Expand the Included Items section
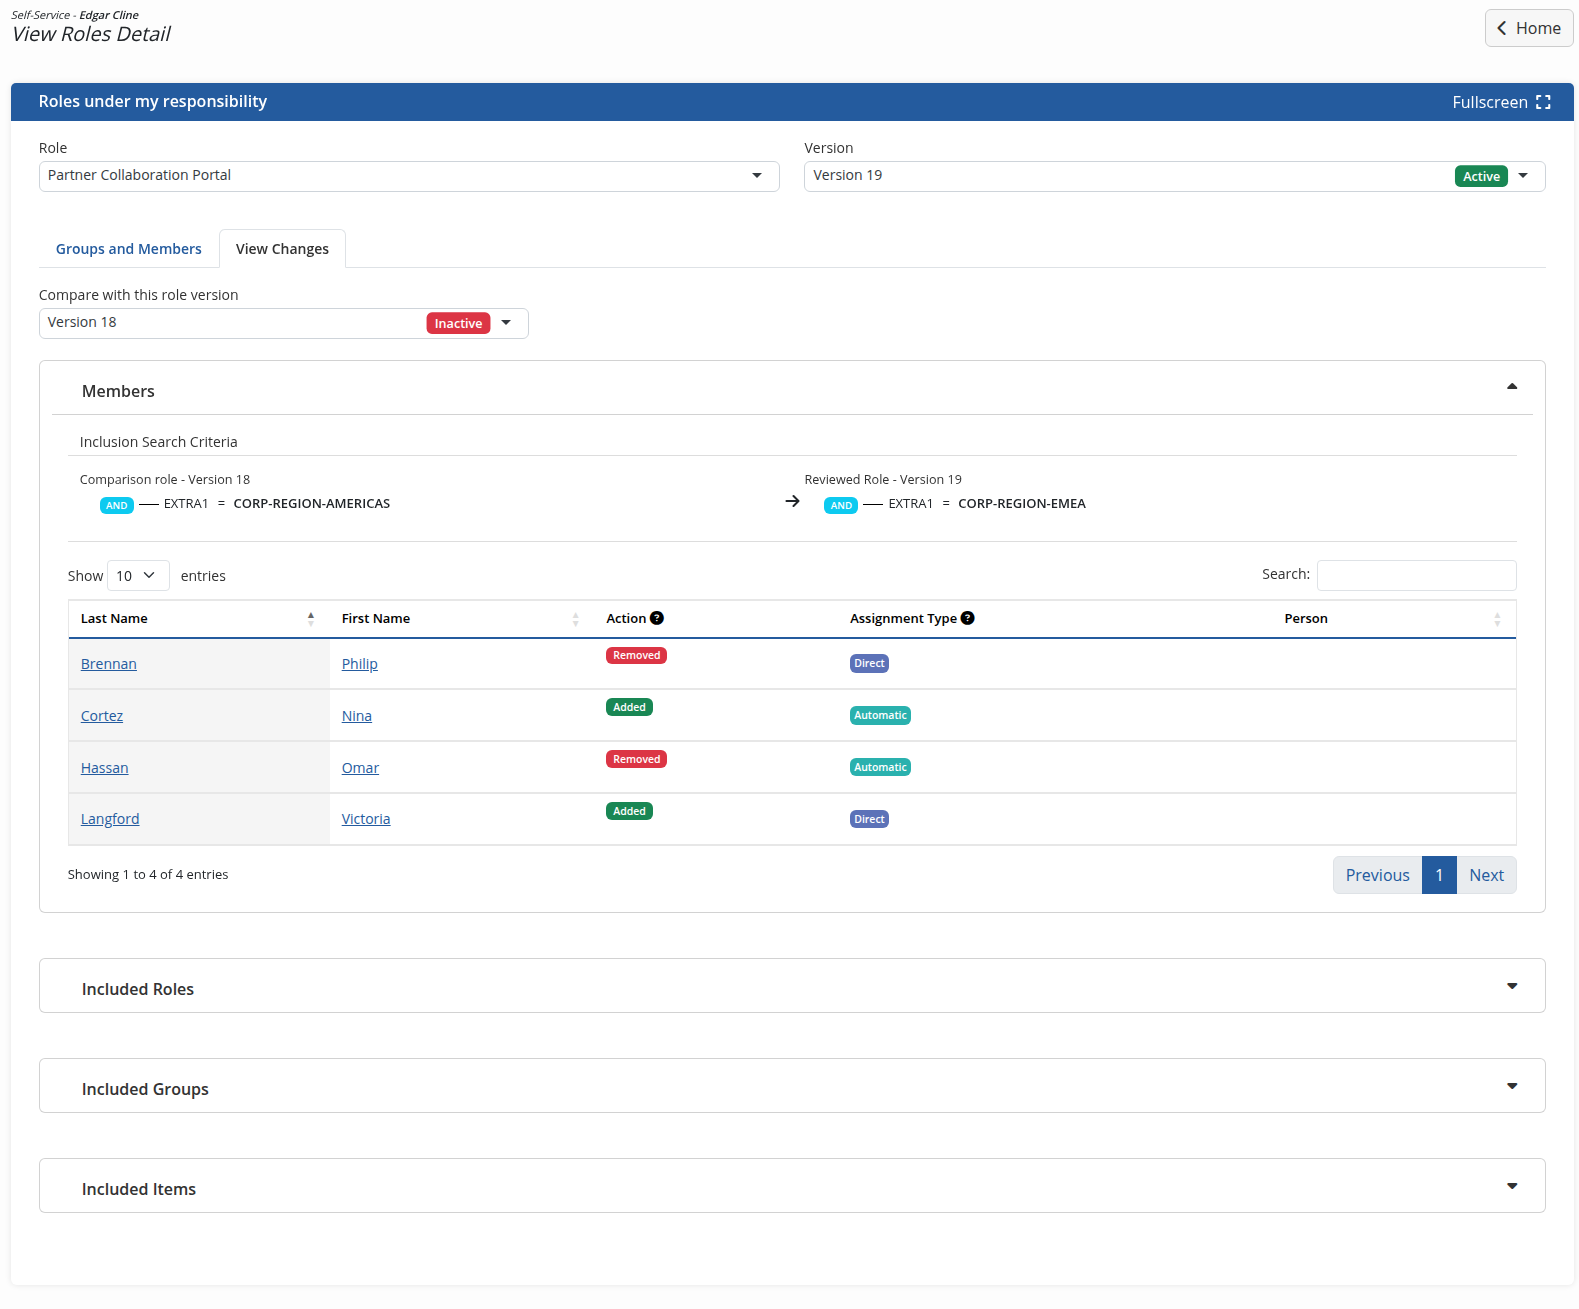 (1512, 1186)
